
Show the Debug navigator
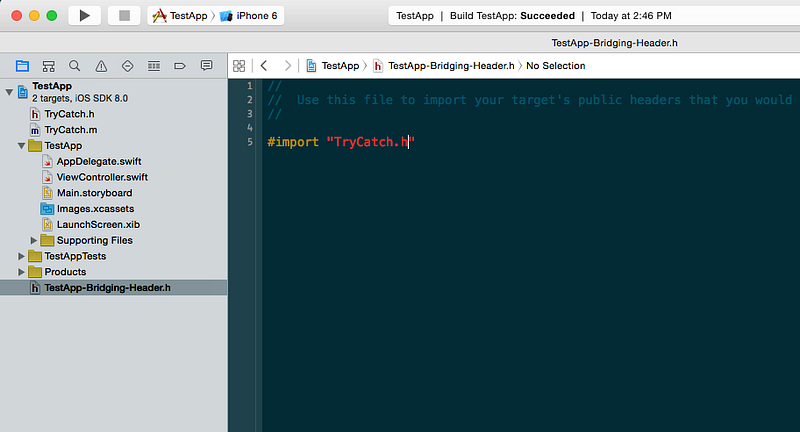(154, 66)
